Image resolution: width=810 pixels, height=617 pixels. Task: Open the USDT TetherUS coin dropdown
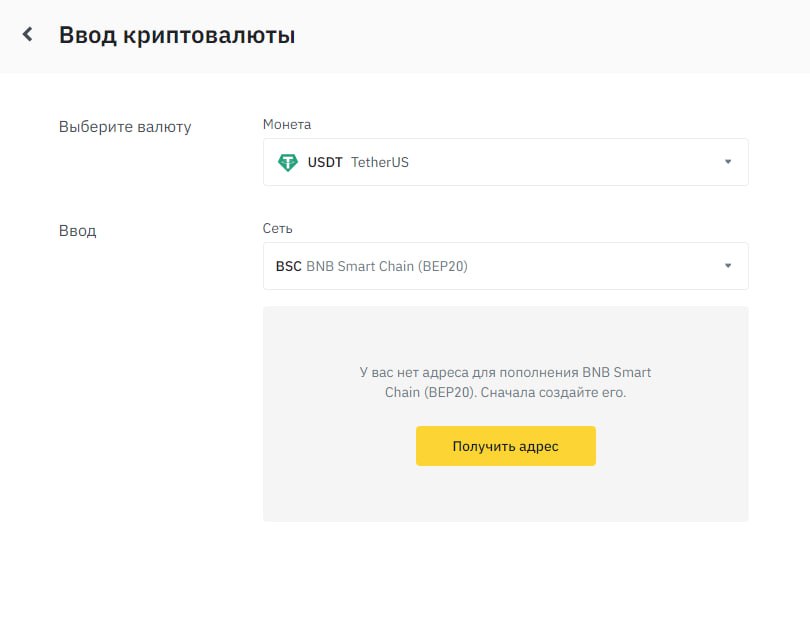[505, 162]
